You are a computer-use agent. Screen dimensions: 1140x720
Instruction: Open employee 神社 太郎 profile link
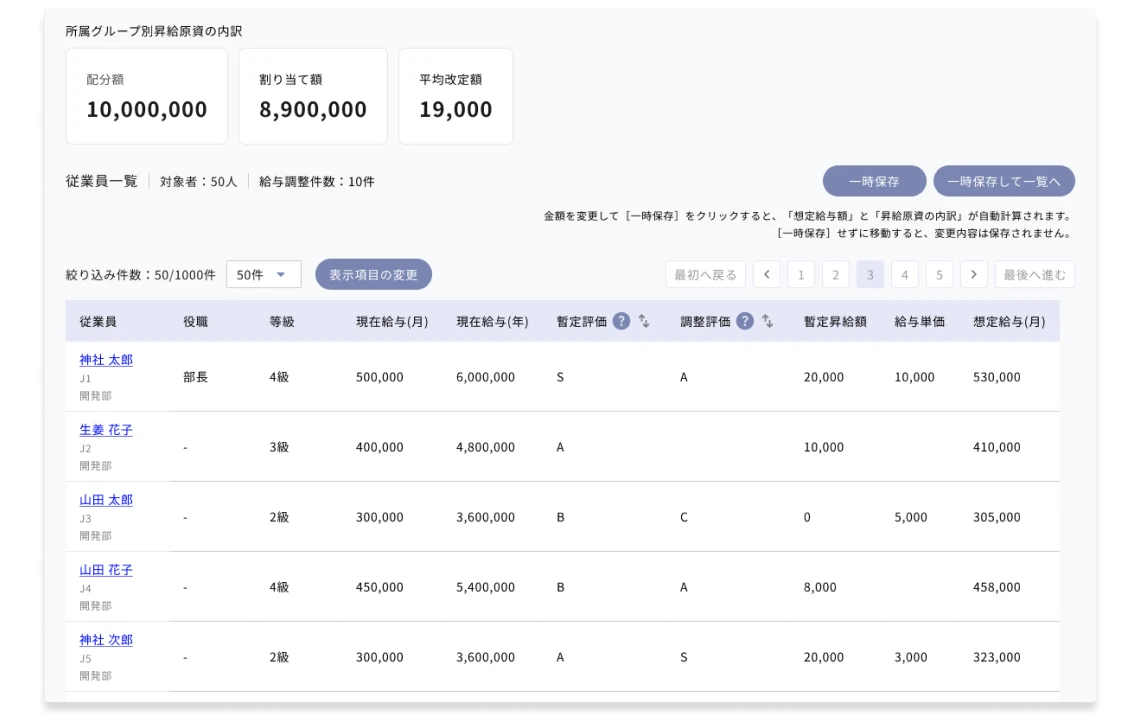pyautogui.click(x=106, y=360)
